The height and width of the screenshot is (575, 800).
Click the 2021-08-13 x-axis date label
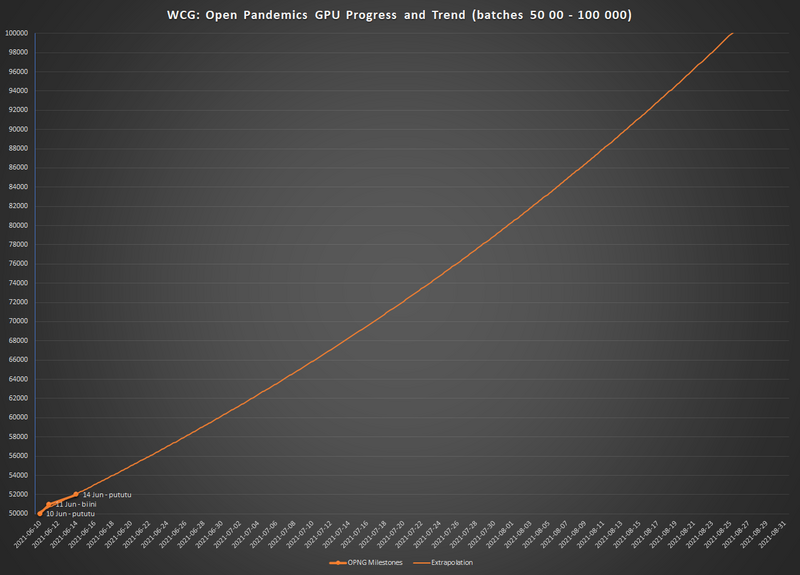609,534
